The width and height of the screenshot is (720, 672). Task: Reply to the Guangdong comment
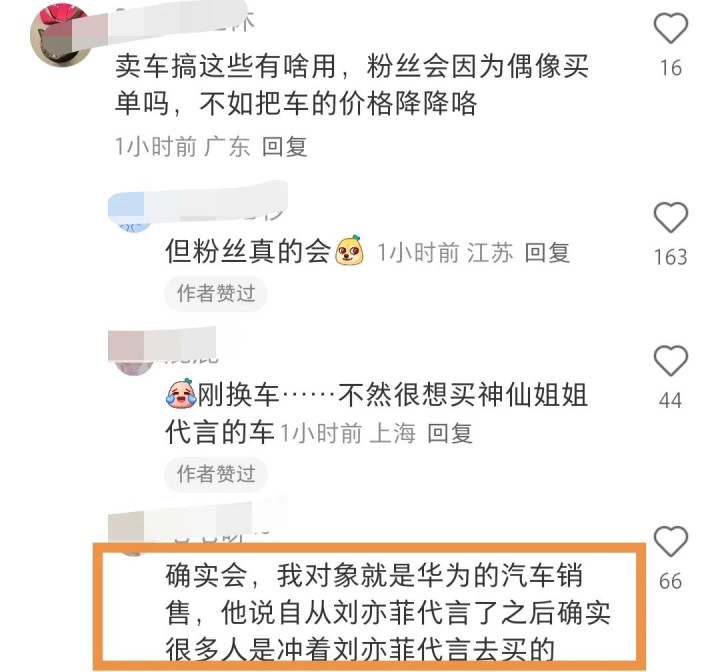tap(284, 147)
